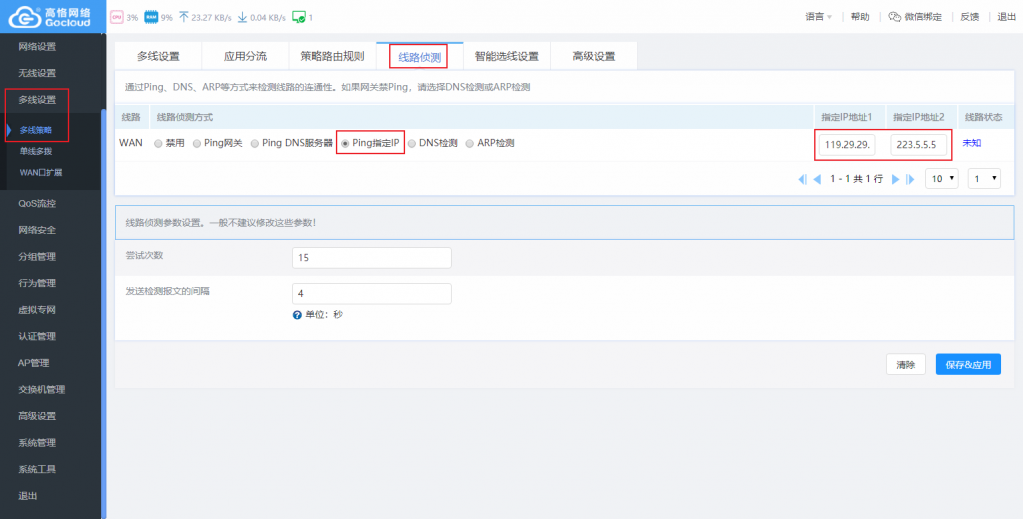Click the RAM usage icon

[151, 17]
